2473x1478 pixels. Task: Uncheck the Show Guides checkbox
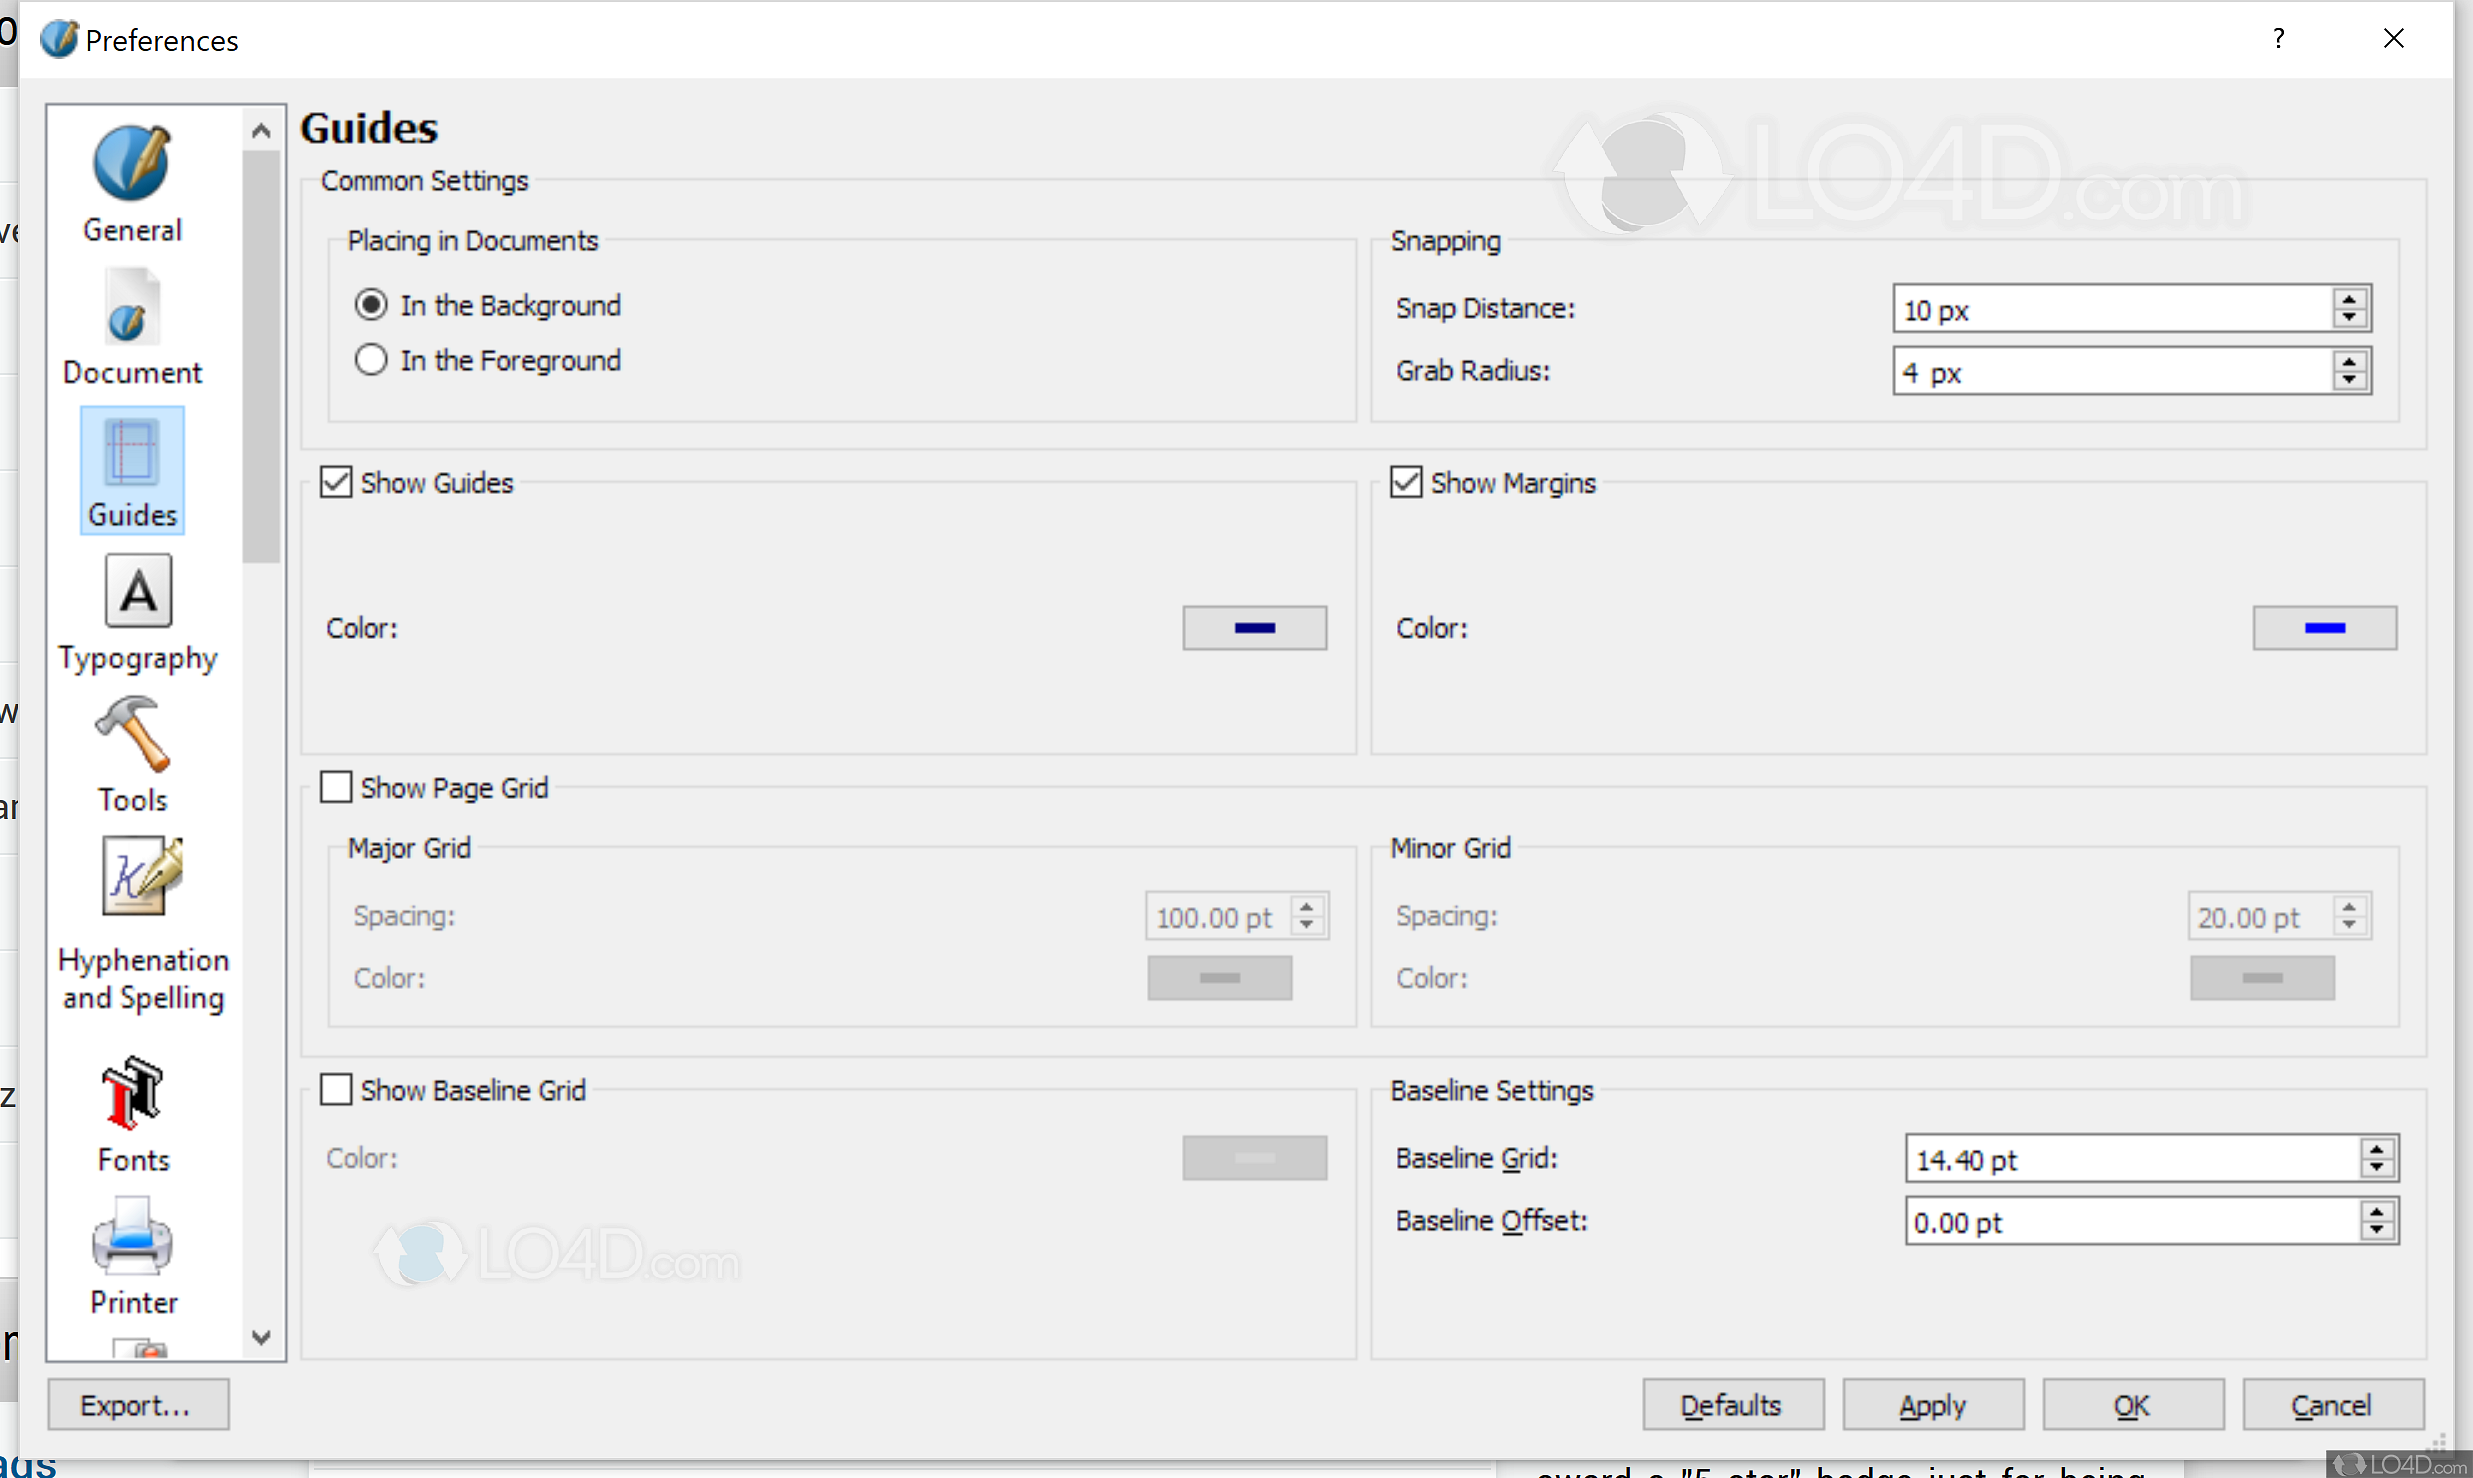tap(336, 482)
